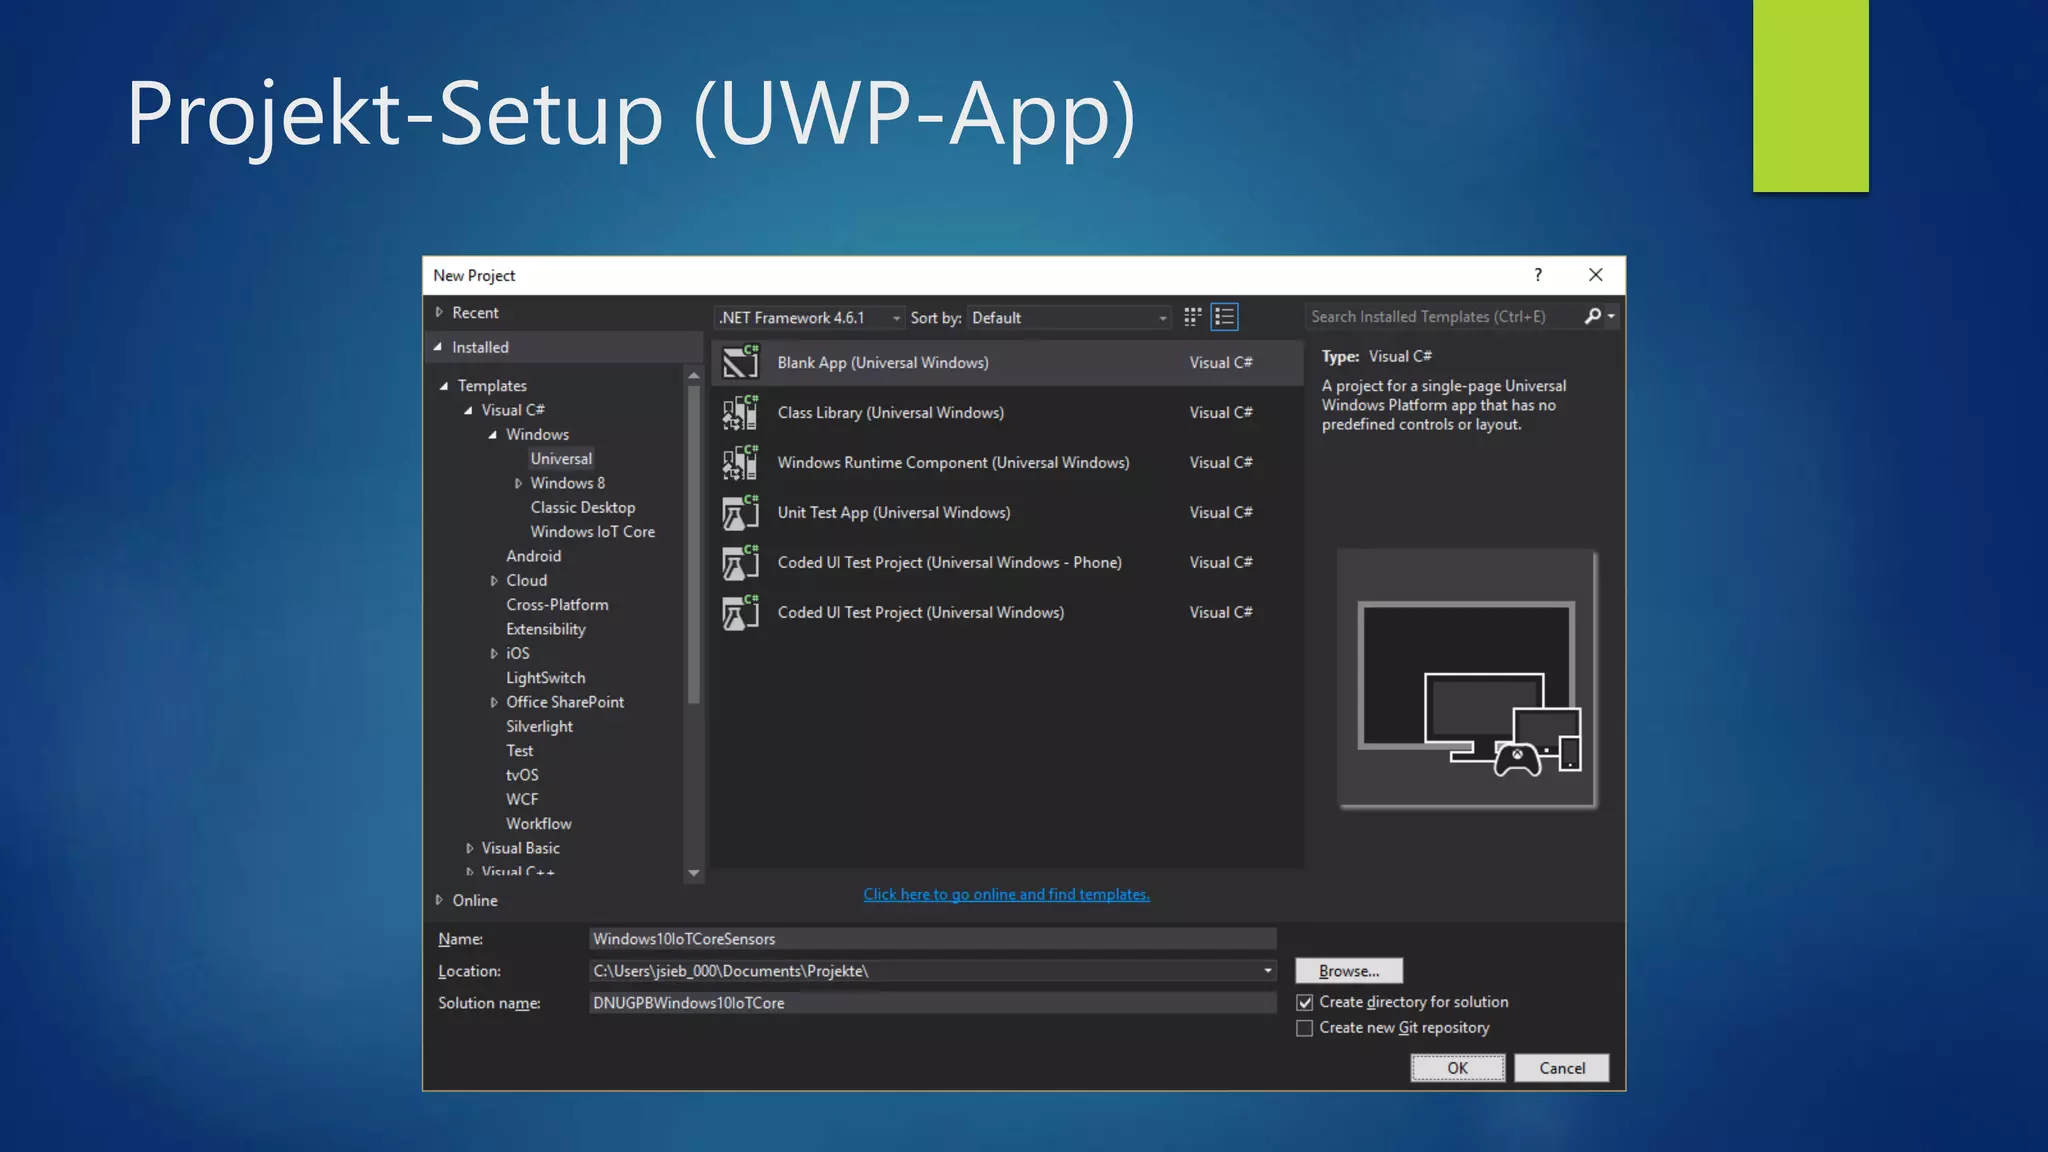
Task: Collapse the Templates tree node
Action: coord(444,386)
